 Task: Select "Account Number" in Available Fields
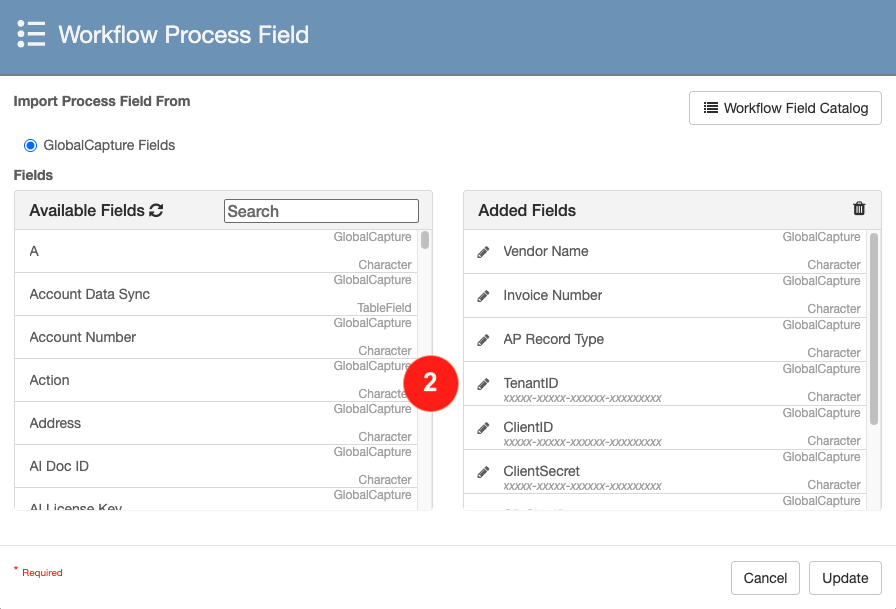coord(216,337)
